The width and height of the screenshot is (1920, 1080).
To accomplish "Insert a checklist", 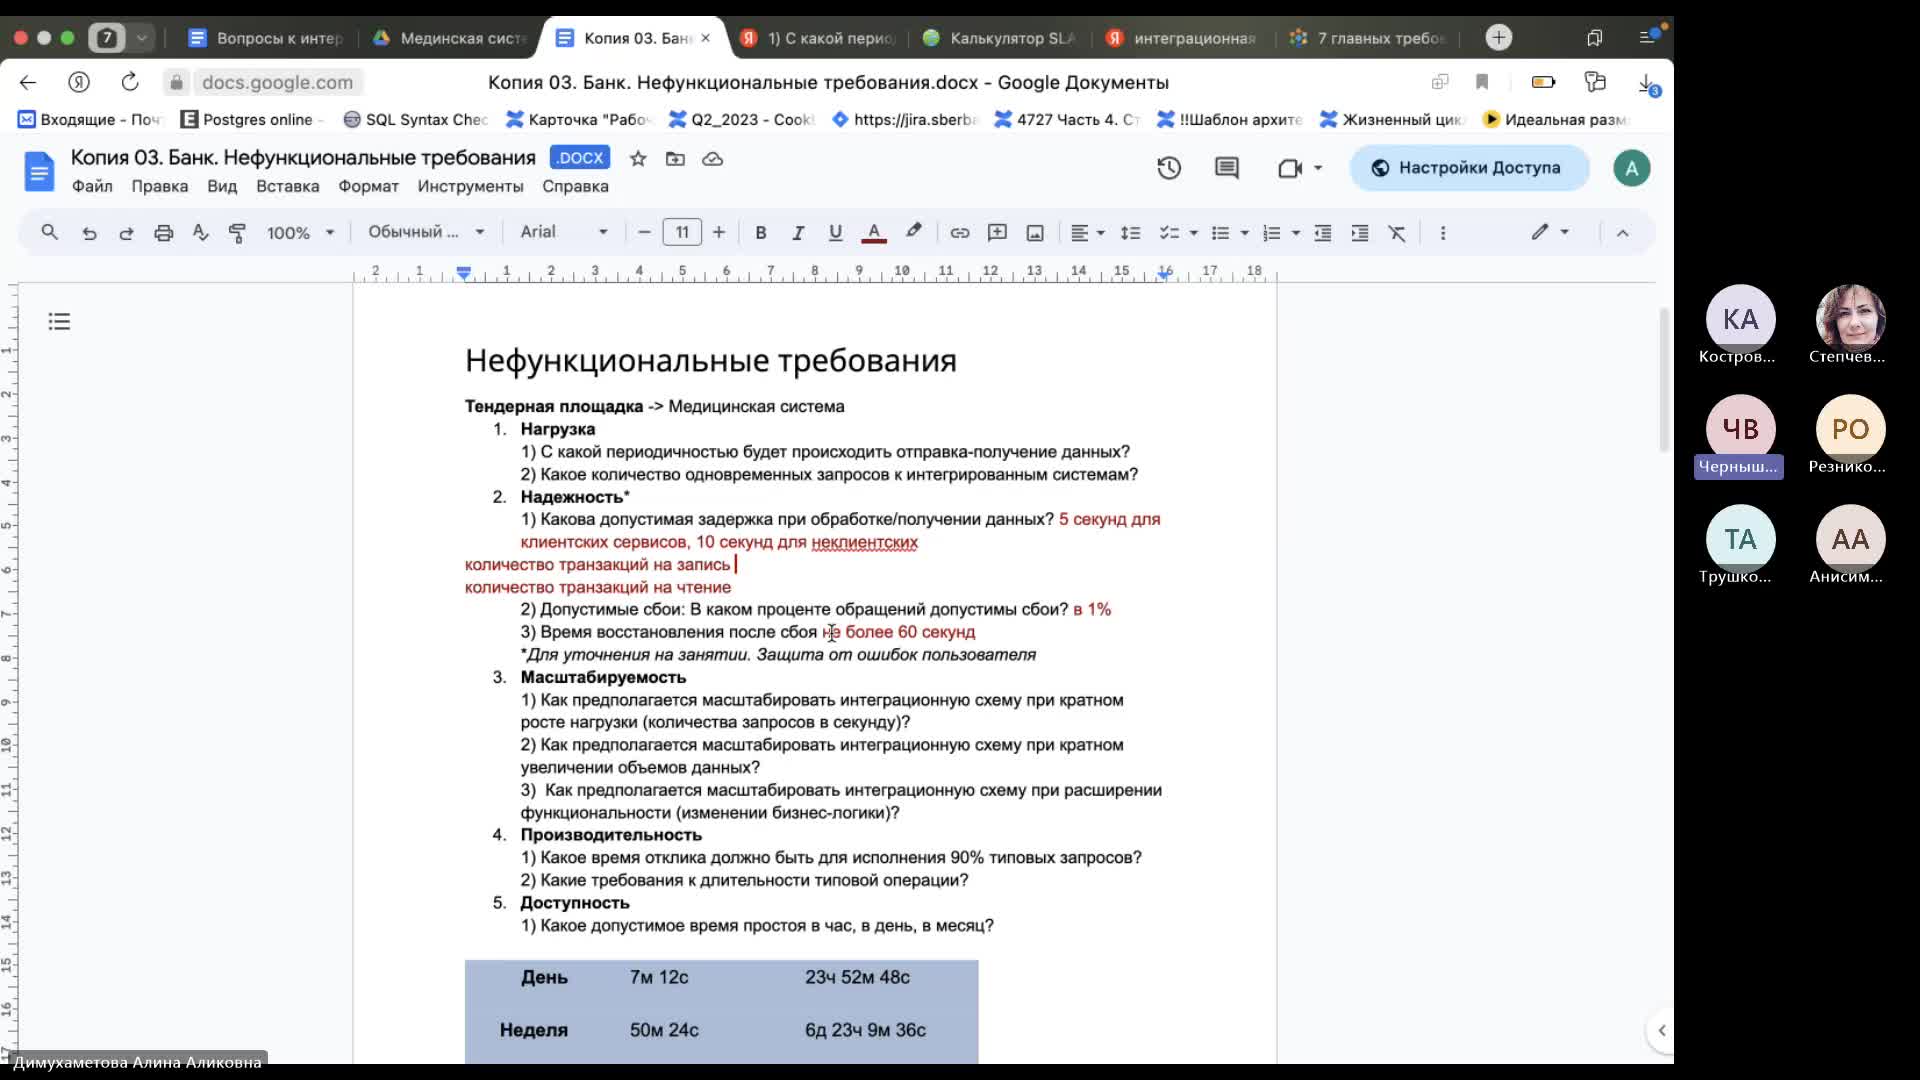I will coord(1168,233).
